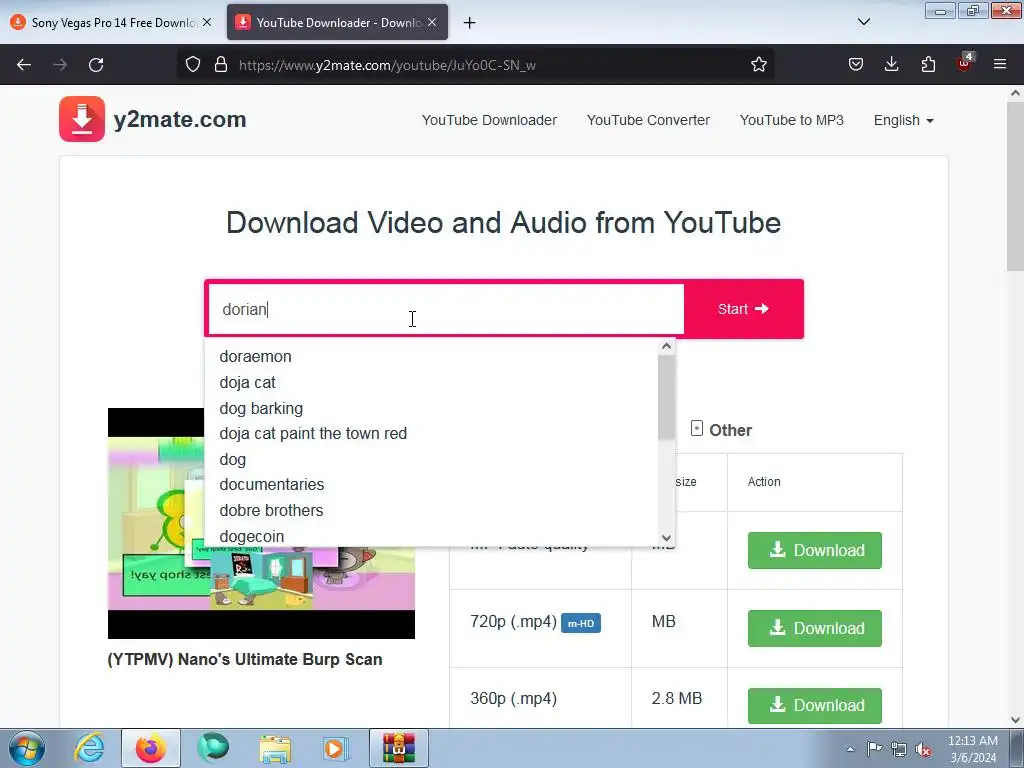Reload the page with the refresh icon
This screenshot has width=1024, height=768.
pos(96,65)
